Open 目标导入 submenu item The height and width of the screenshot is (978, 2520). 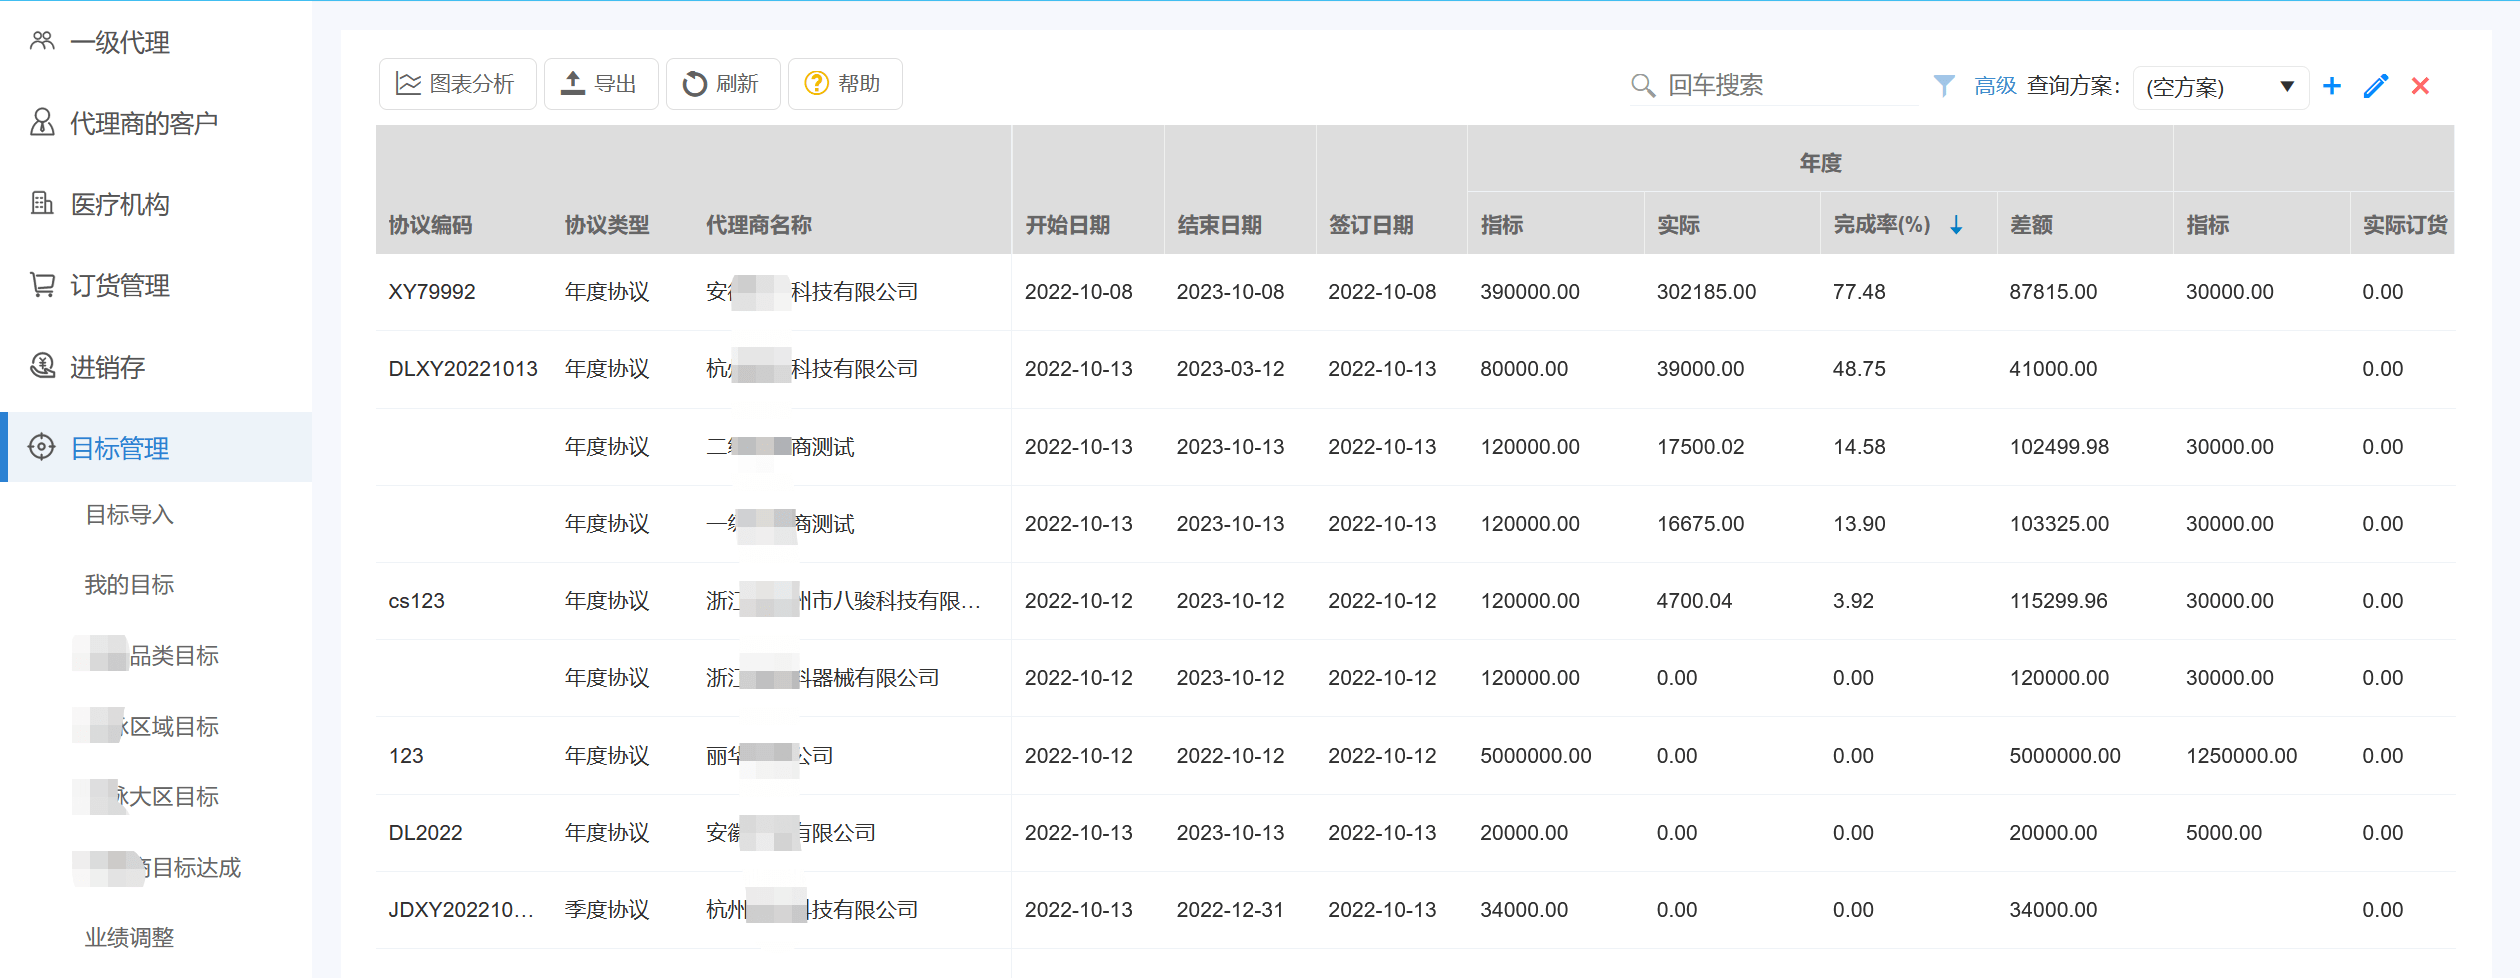click(129, 515)
